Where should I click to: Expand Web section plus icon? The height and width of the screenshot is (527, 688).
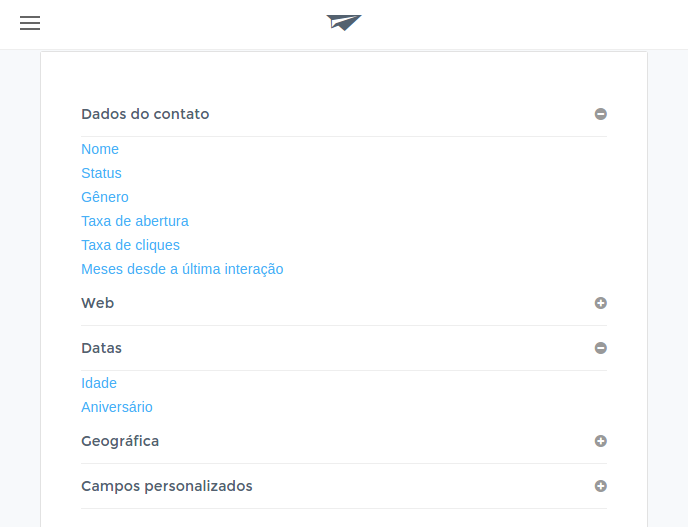601,303
